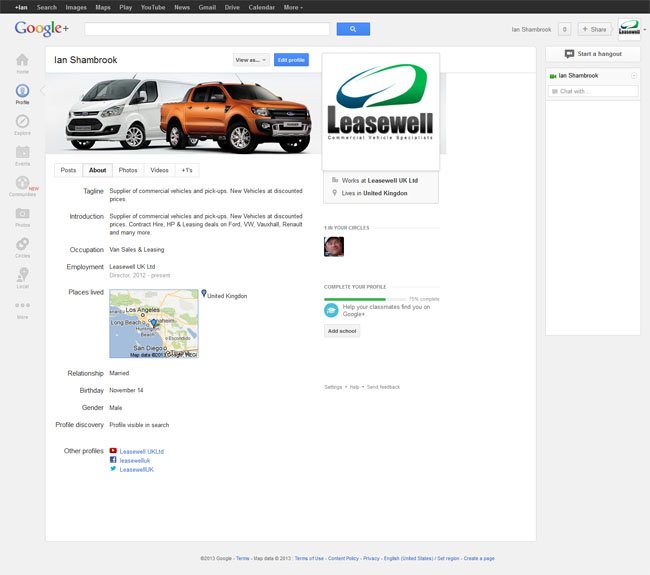The height and width of the screenshot is (575, 650).
Task: Open the Events calendar icon
Action: [22, 152]
